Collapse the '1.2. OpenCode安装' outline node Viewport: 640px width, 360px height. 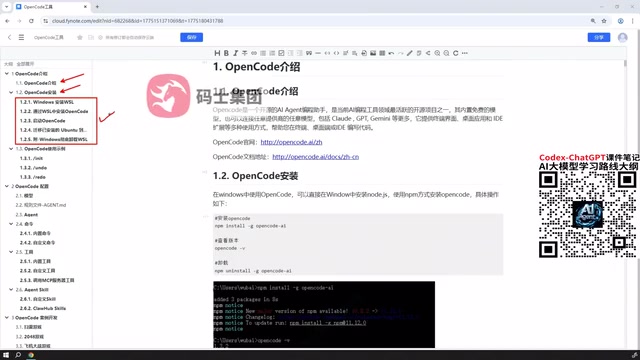(x=11, y=92)
